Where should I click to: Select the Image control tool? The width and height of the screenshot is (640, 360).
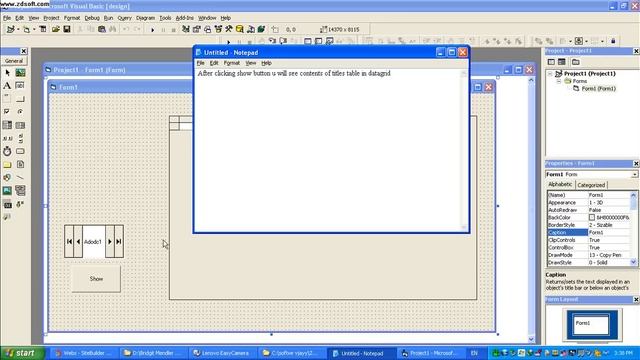(x=7, y=191)
